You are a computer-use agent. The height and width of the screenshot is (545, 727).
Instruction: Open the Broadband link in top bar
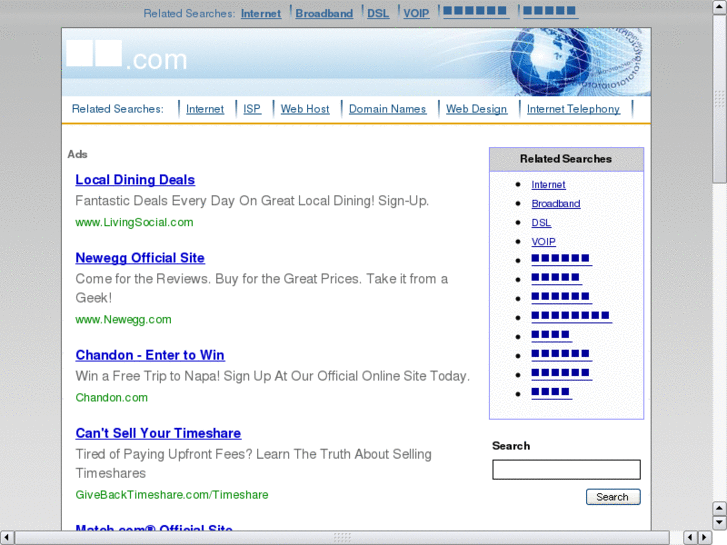[324, 13]
